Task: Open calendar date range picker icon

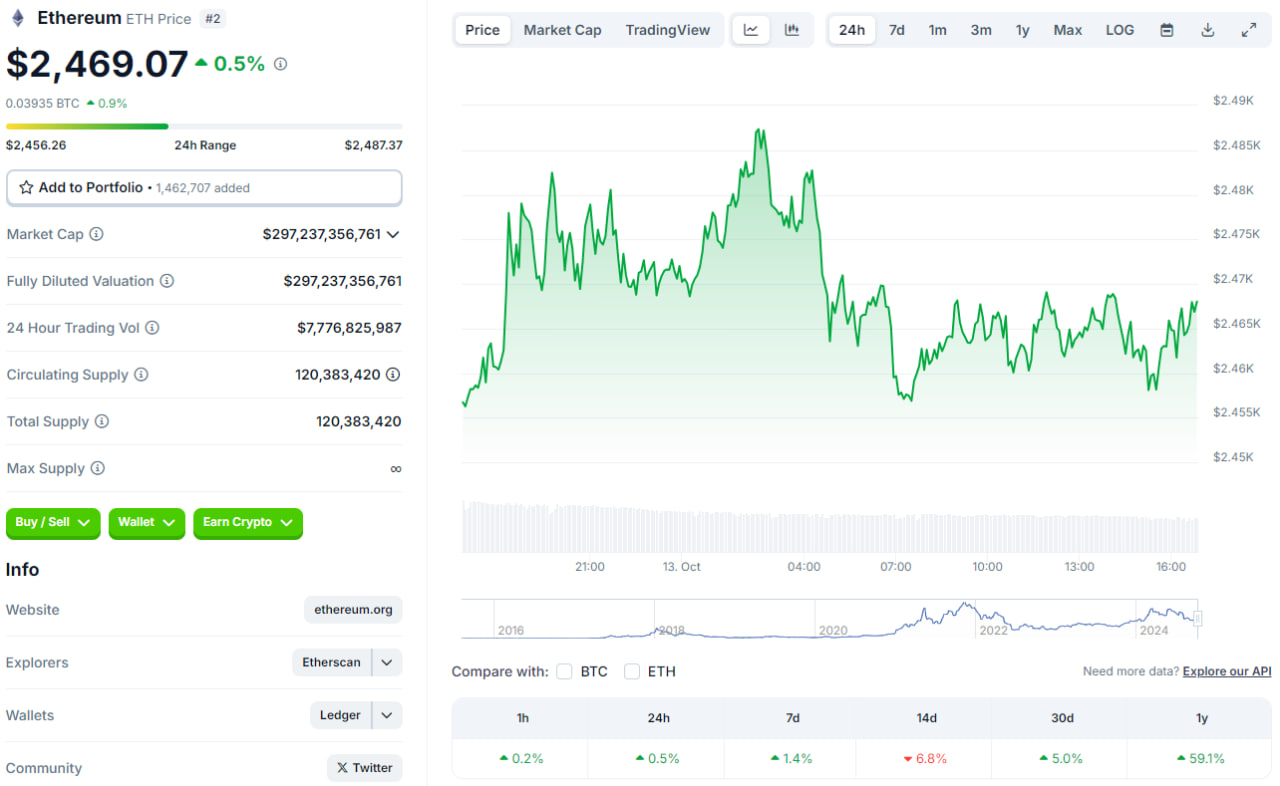Action: tap(1167, 30)
